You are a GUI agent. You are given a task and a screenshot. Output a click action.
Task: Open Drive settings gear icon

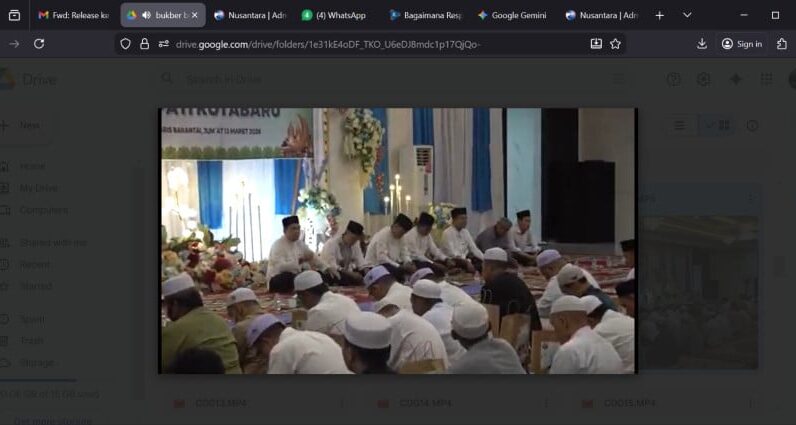pyautogui.click(x=704, y=80)
